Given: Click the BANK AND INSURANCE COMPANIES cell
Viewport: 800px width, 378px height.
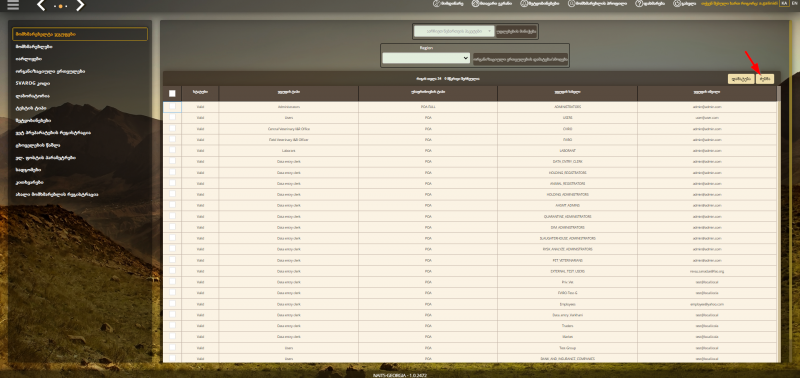Looking at the screenshot, I should [567, 359].
